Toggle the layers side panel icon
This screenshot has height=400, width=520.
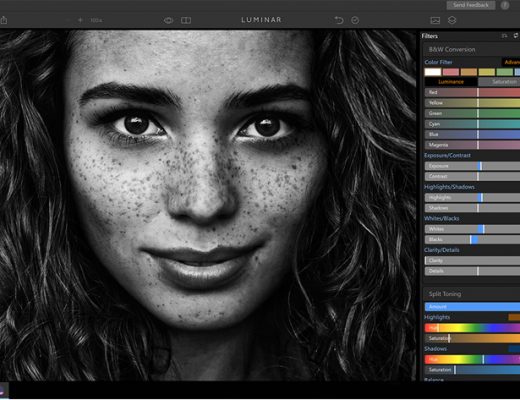tap(452, 20)
